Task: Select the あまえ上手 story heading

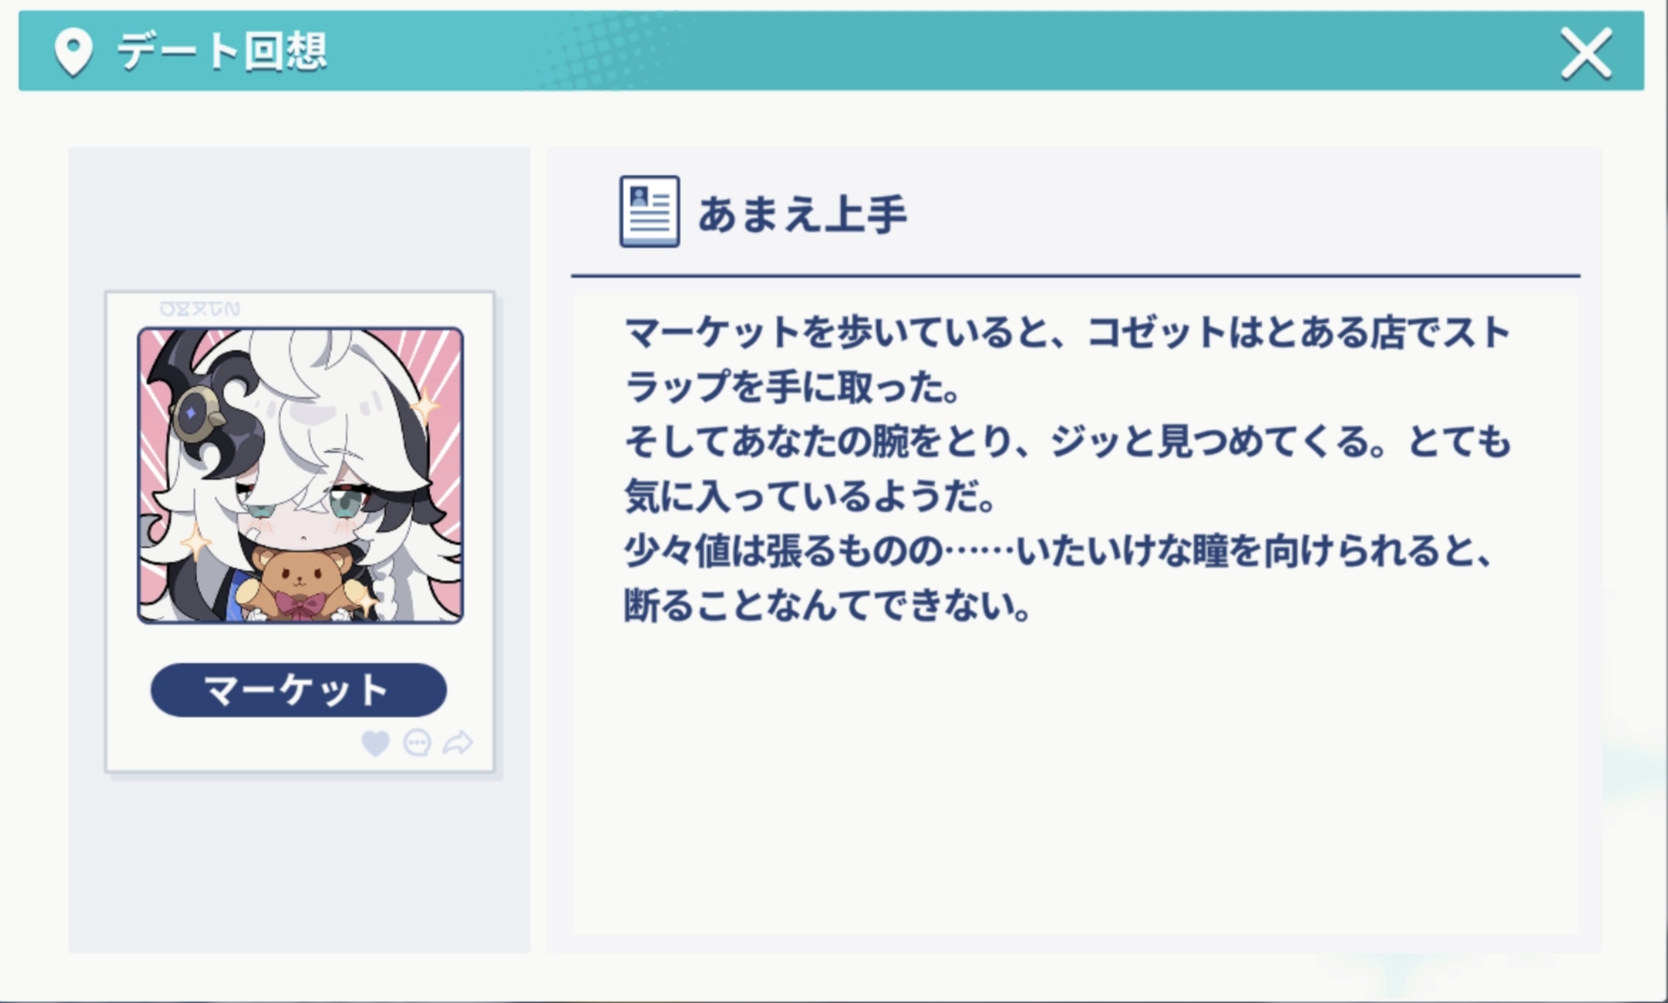Action: point(803,214)
